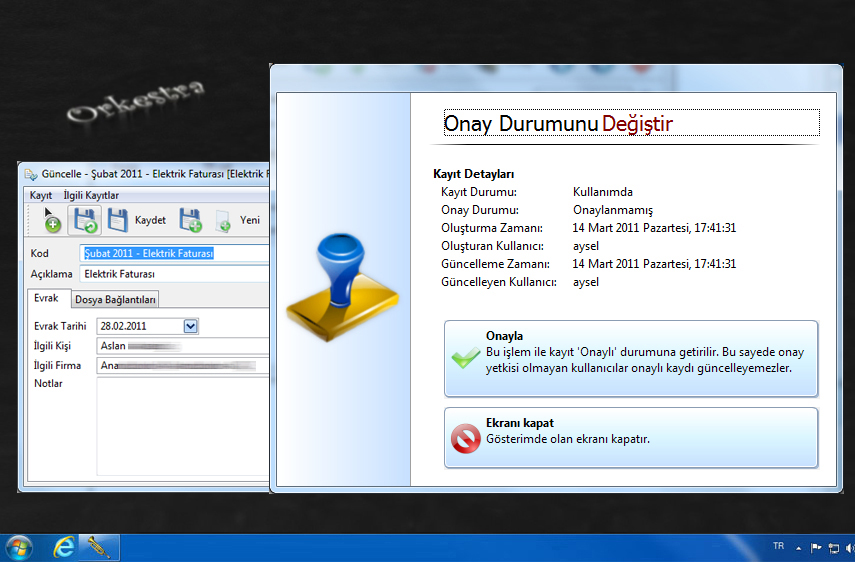The width and height of the screenshot is (855, 562).
Task: Open the İlgili Kayıtlar menu
Action: pos(91,195)
